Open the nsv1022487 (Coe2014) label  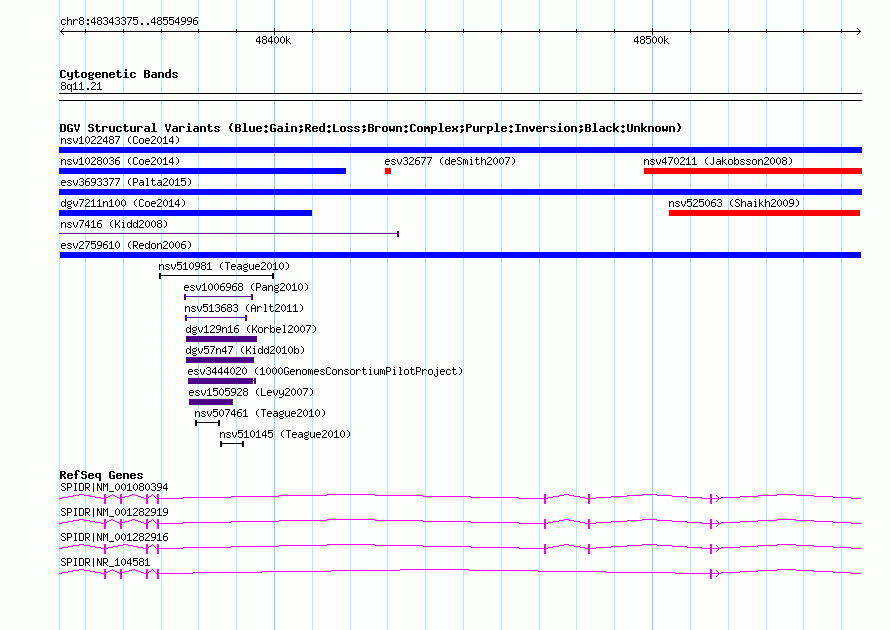pyautogui.click(x=120, y=140)
